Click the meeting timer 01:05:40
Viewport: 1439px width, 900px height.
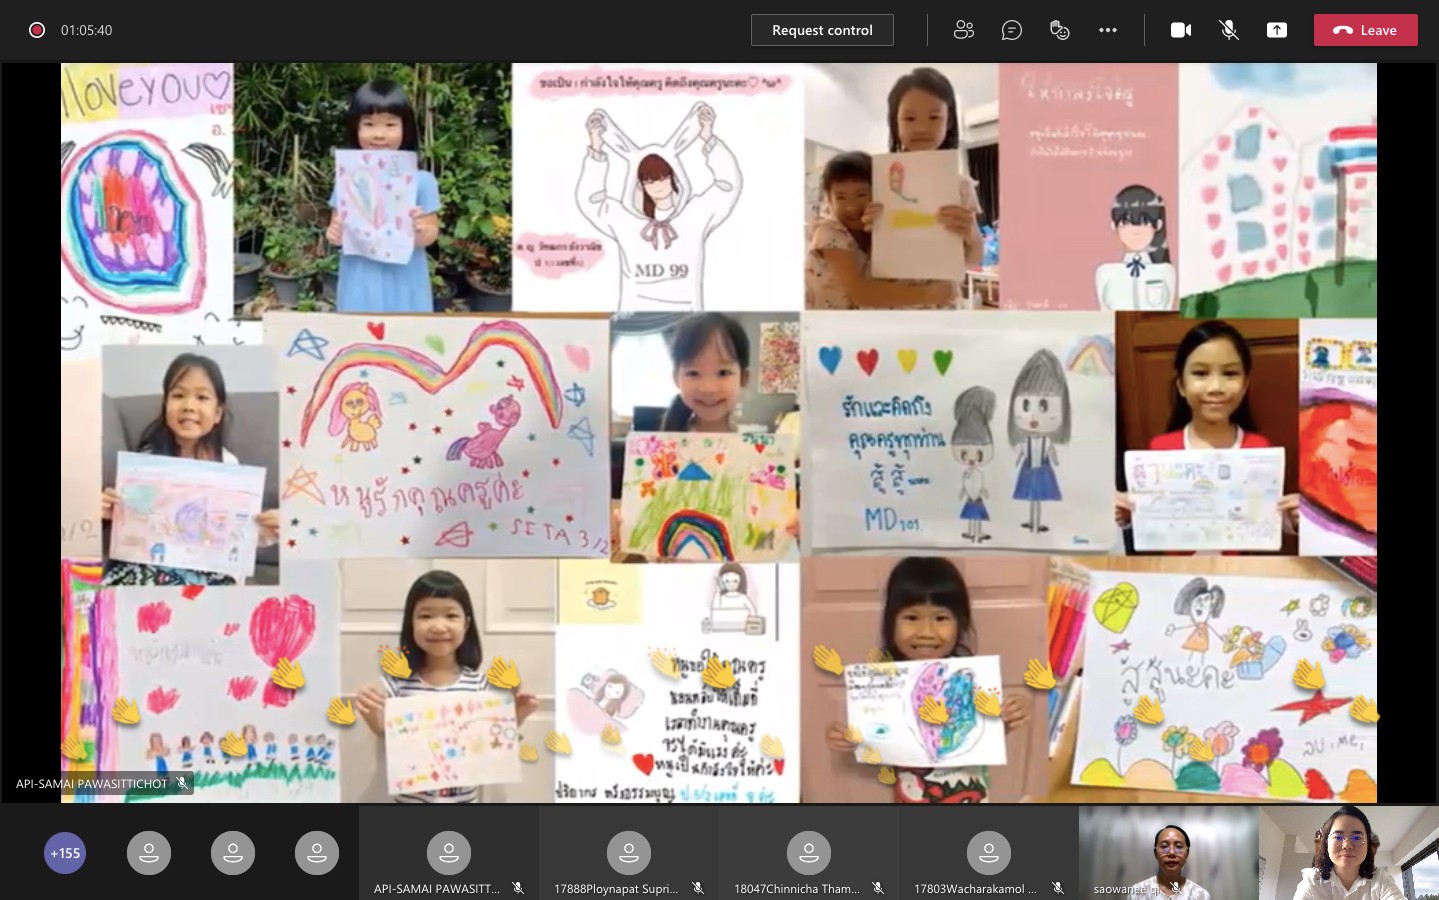tap(86, 30)
